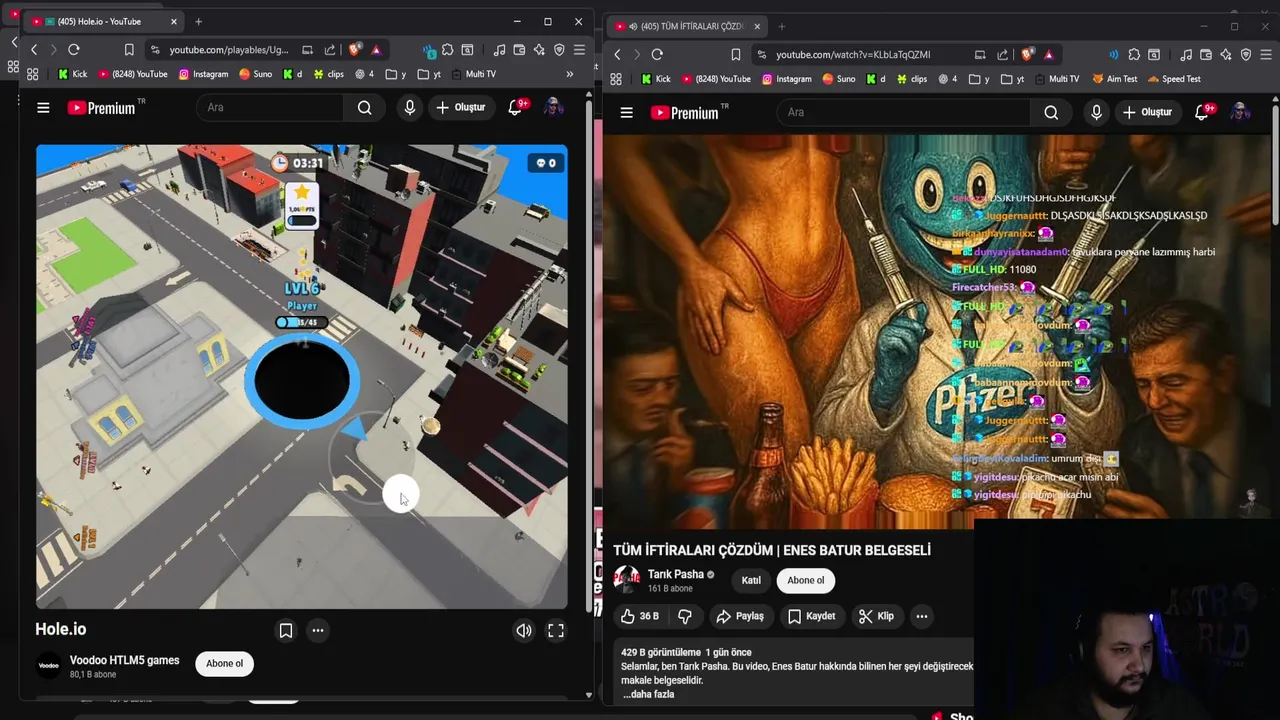This screenshot has width=1280, height=720.
Task: Open Brave main menu in Hole.io window
Action: coord(579,50)
